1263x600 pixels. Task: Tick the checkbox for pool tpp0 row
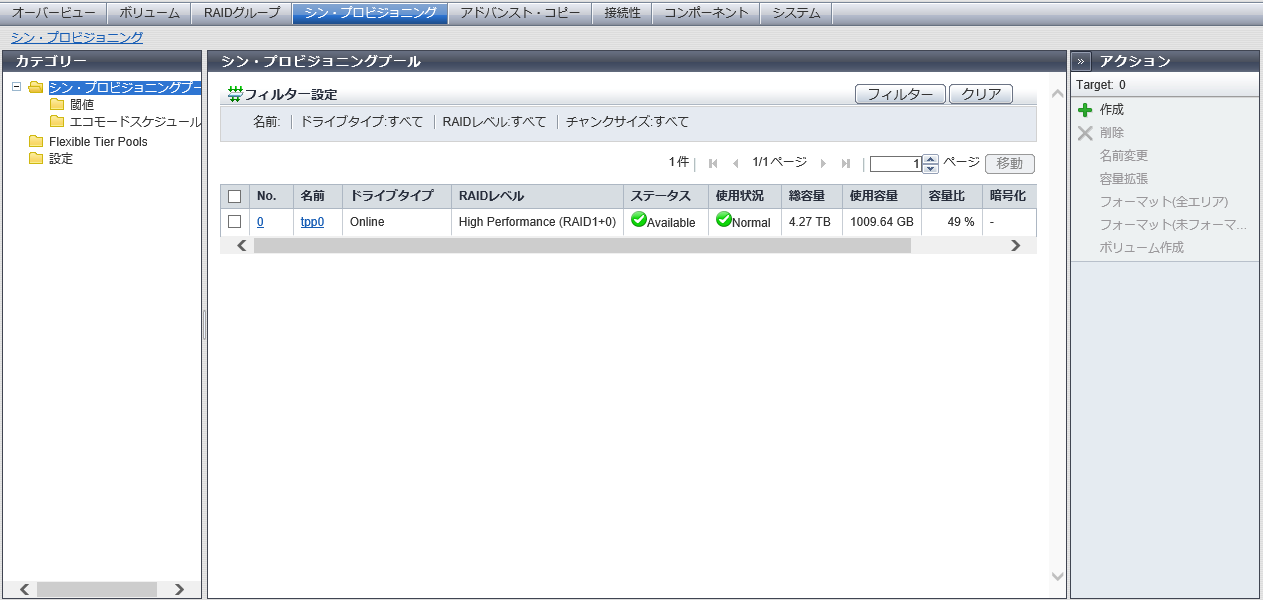[x=234, y=222]
